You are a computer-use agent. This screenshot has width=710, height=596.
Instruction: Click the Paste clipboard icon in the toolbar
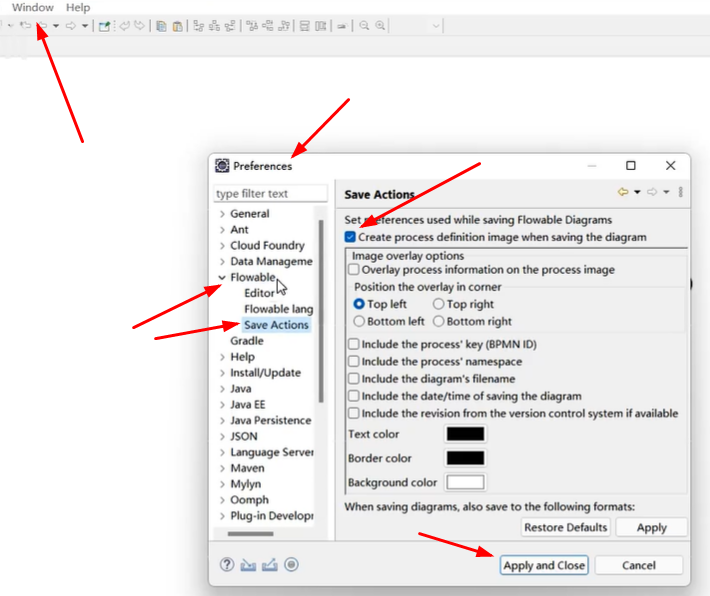click(x=178, y=26)
